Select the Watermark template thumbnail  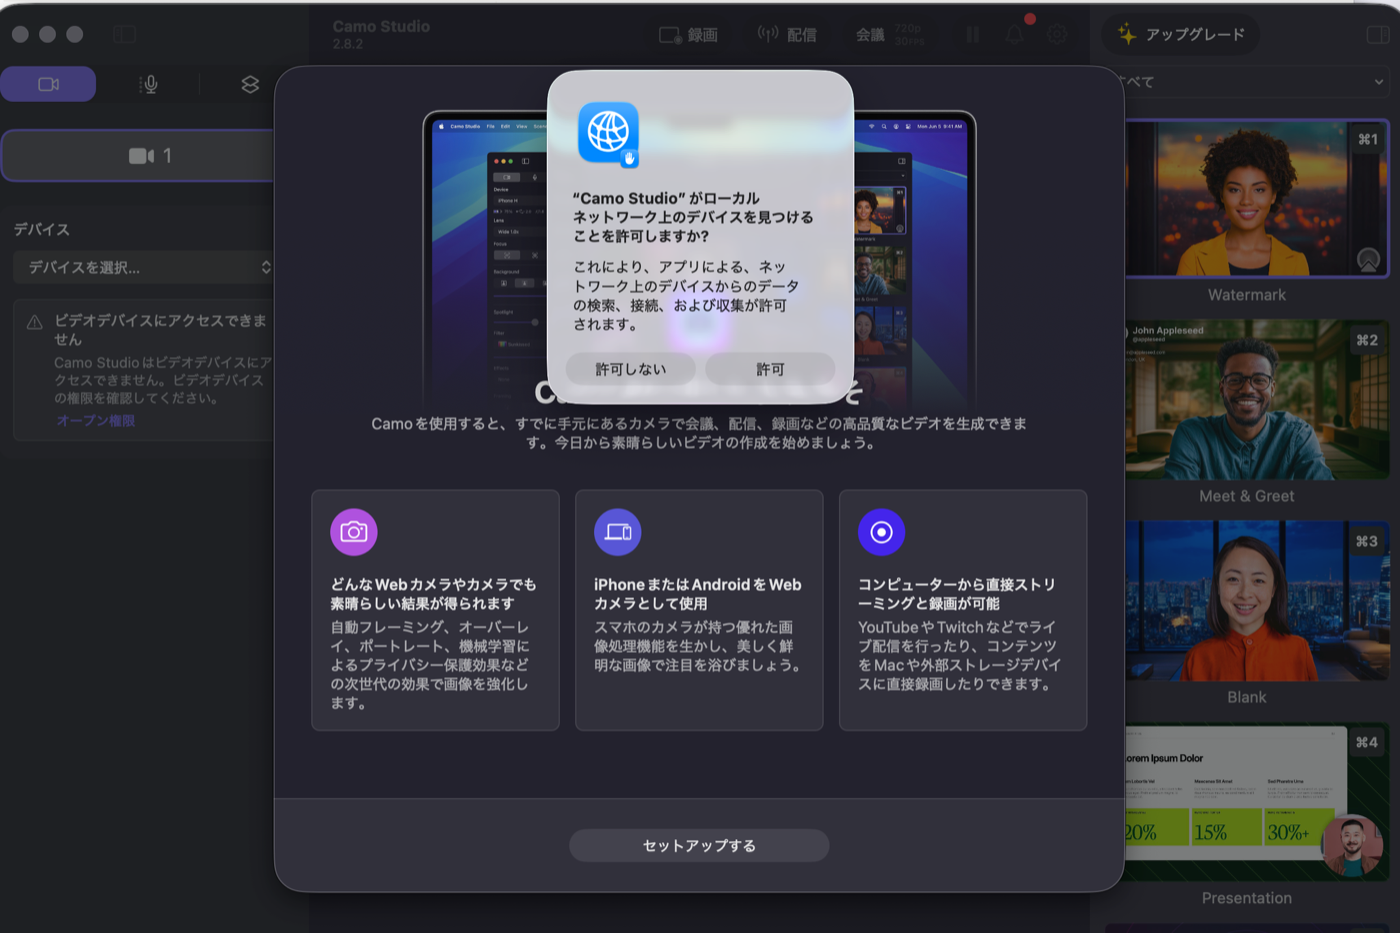[1257, 198]
